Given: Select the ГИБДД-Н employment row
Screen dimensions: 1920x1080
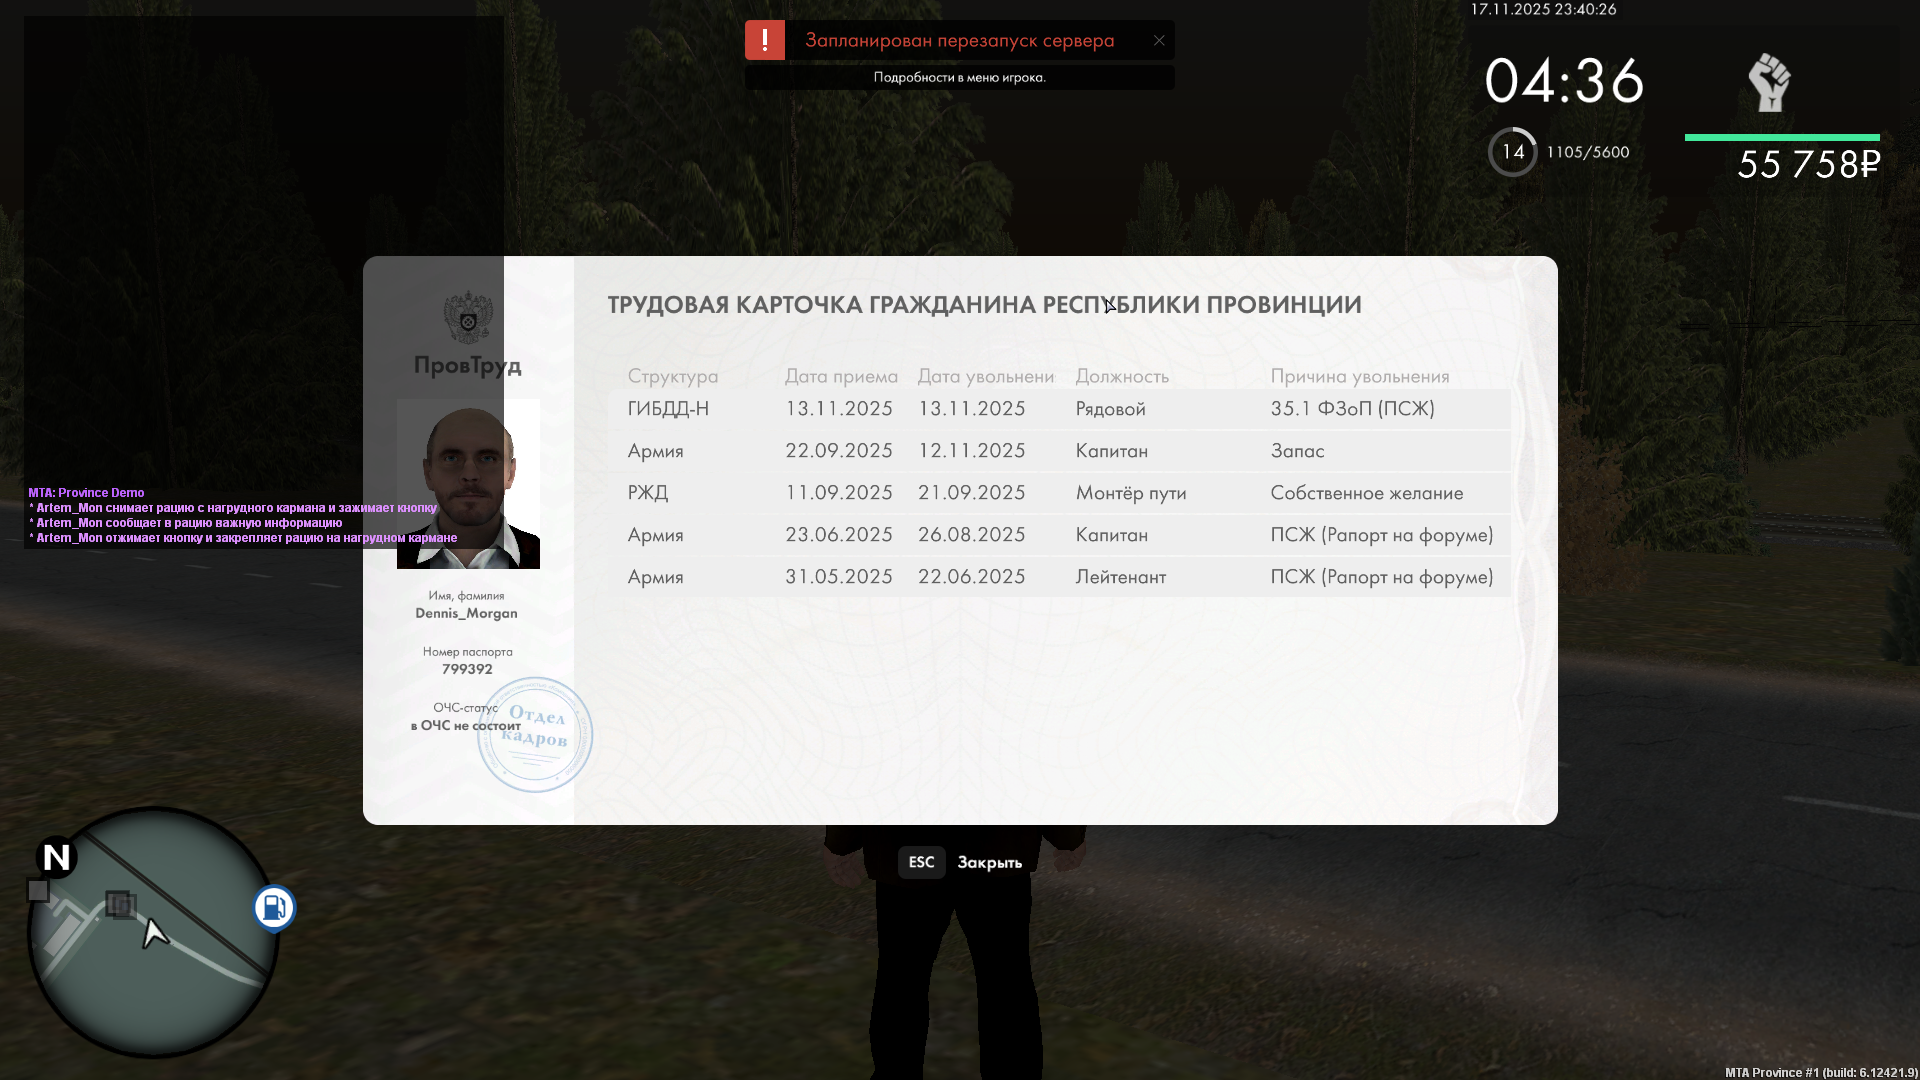Looking at the screenshot, I should [1058, 409].
